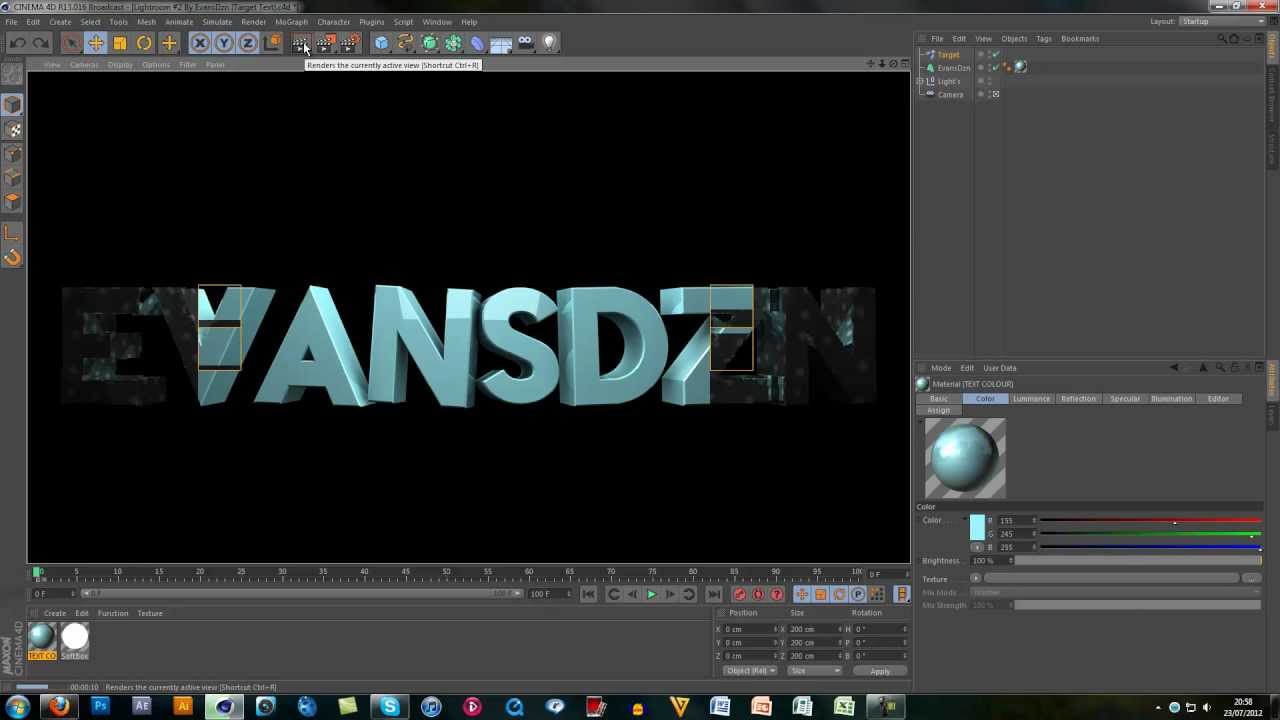Expand the Texture arrow button
Screen dimensions: 1280x720
tap(976, 579)
